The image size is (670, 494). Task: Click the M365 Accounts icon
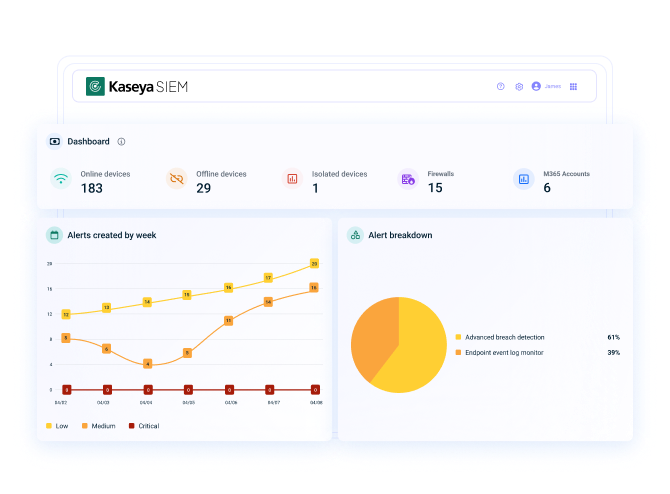pyautogui.click(x=523, y=179)
